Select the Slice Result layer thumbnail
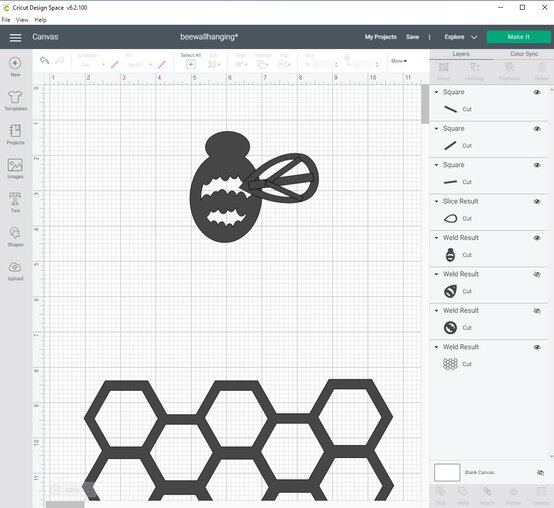Image resolution: width=554 pixels, height=508 pixels. tap(450, 218)
